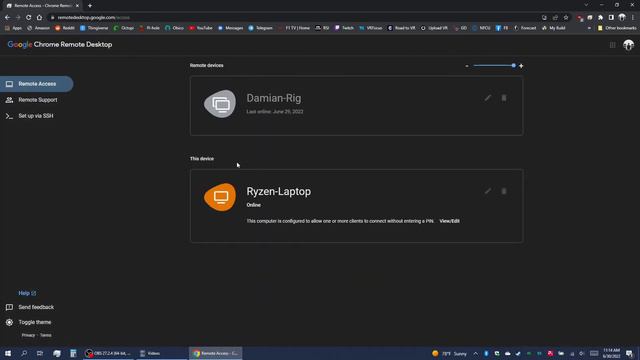Reload the current page

click(29, 18)
